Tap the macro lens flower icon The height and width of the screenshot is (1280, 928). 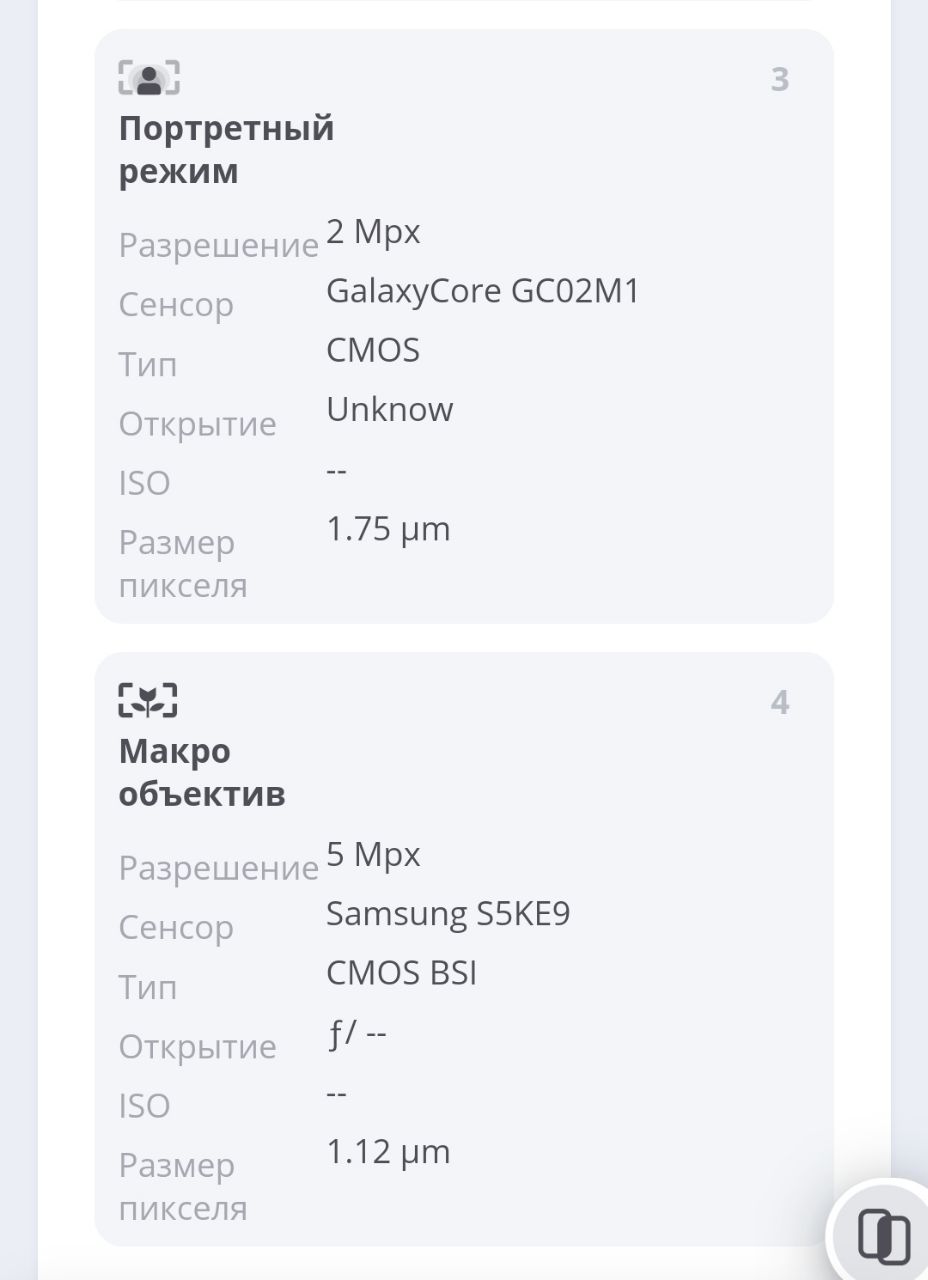coord(148,701)
